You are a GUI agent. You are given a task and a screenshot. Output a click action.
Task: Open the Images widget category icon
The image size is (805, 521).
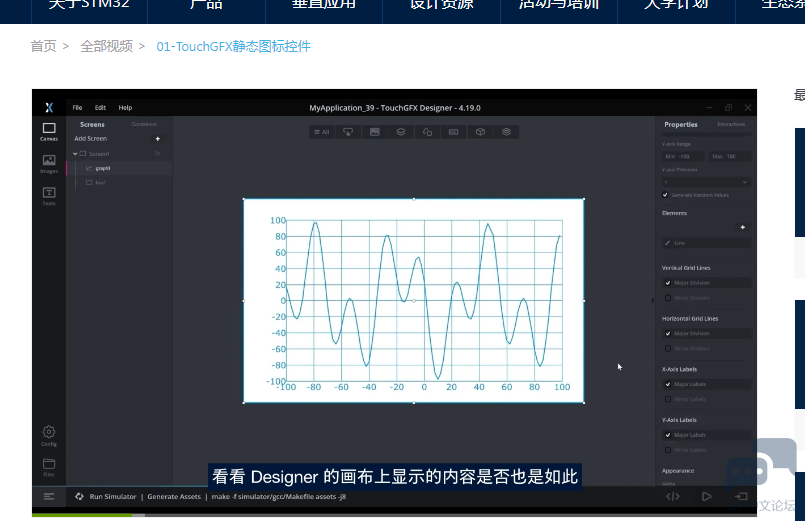(375, 132)
